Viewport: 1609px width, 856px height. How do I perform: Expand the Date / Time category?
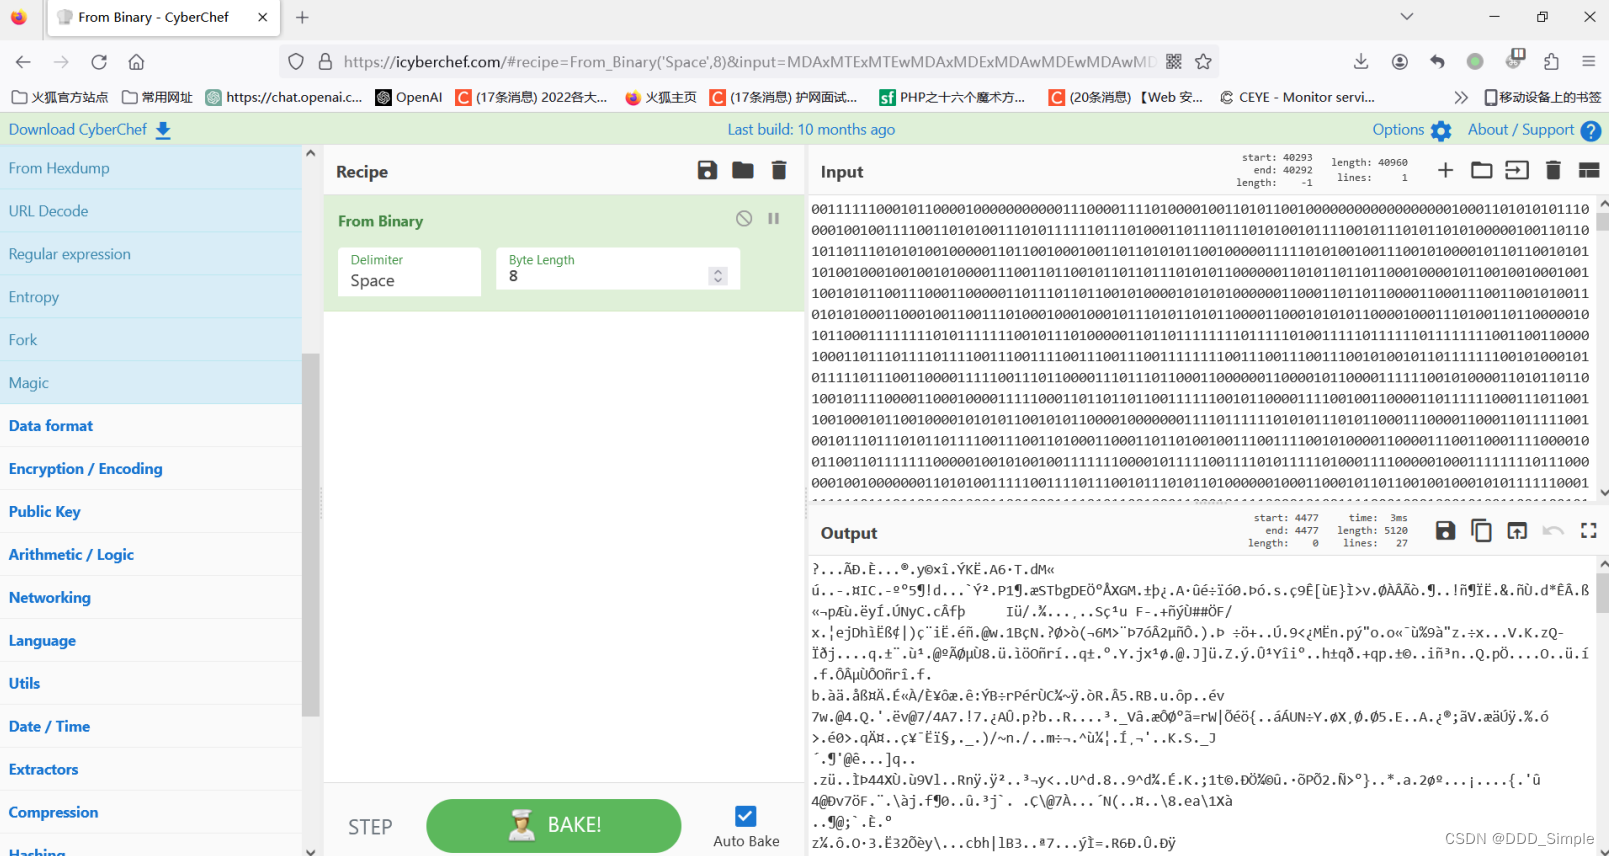tap(150, 727)
